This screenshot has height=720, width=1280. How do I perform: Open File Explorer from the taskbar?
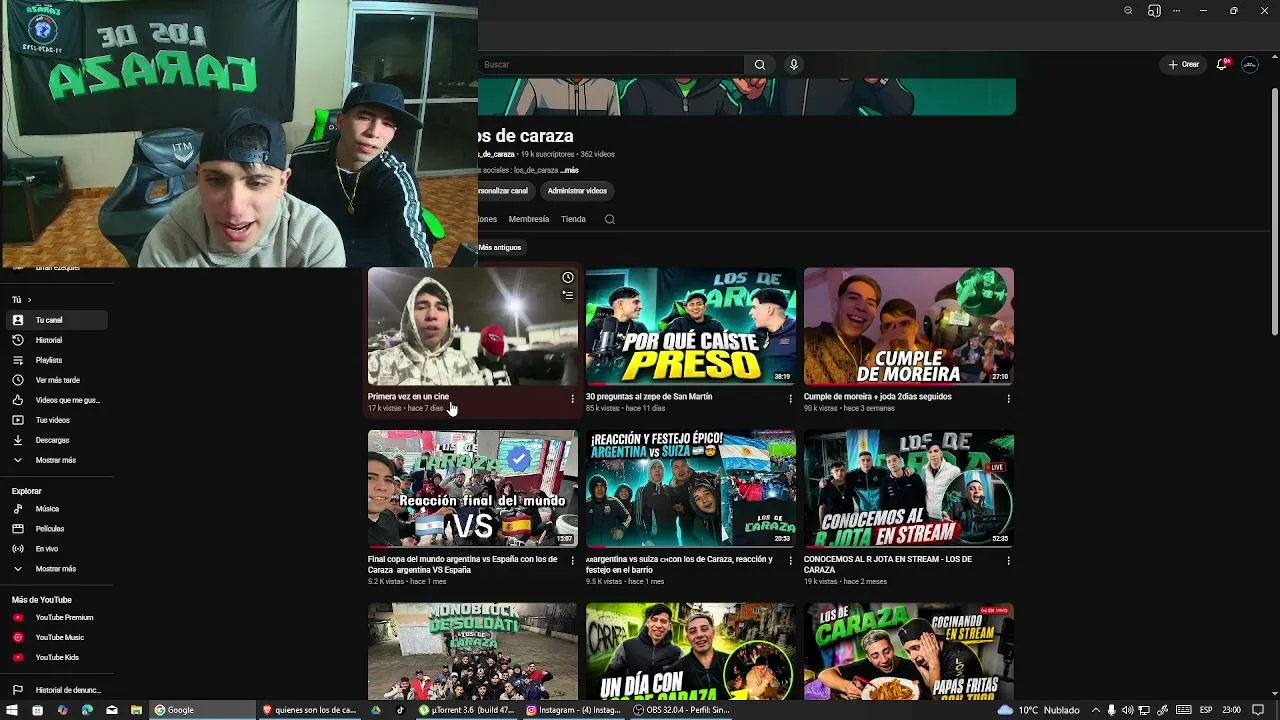pos(137,710)
